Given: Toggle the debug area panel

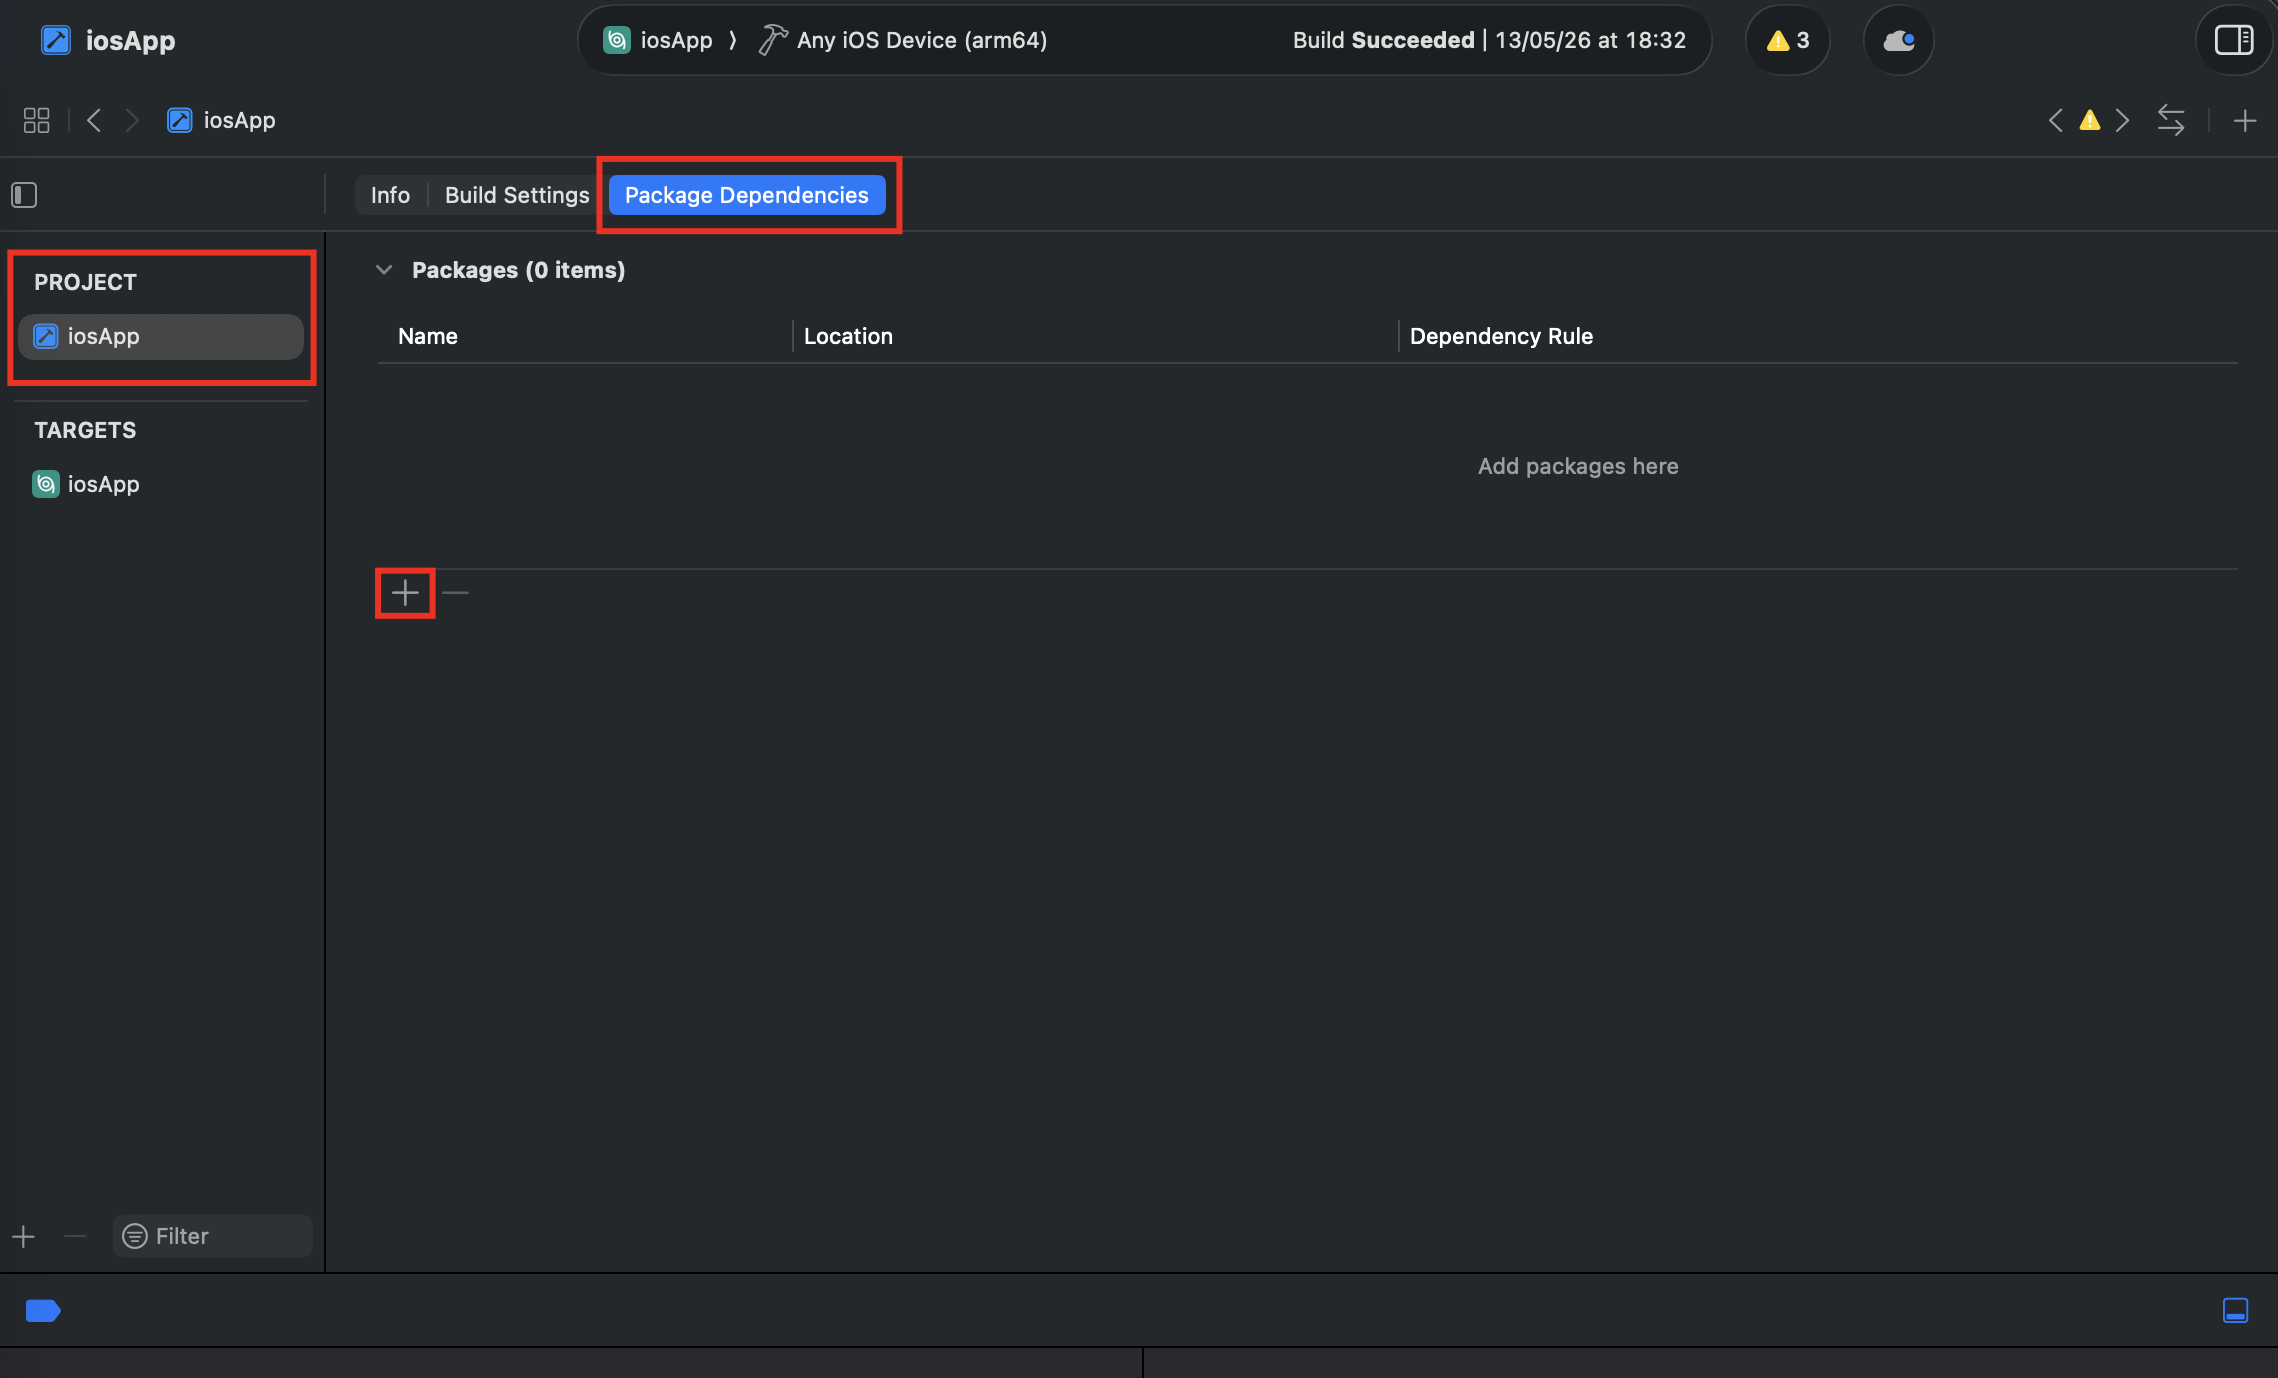Looking at the screenshot, I should (2235, 1310).
